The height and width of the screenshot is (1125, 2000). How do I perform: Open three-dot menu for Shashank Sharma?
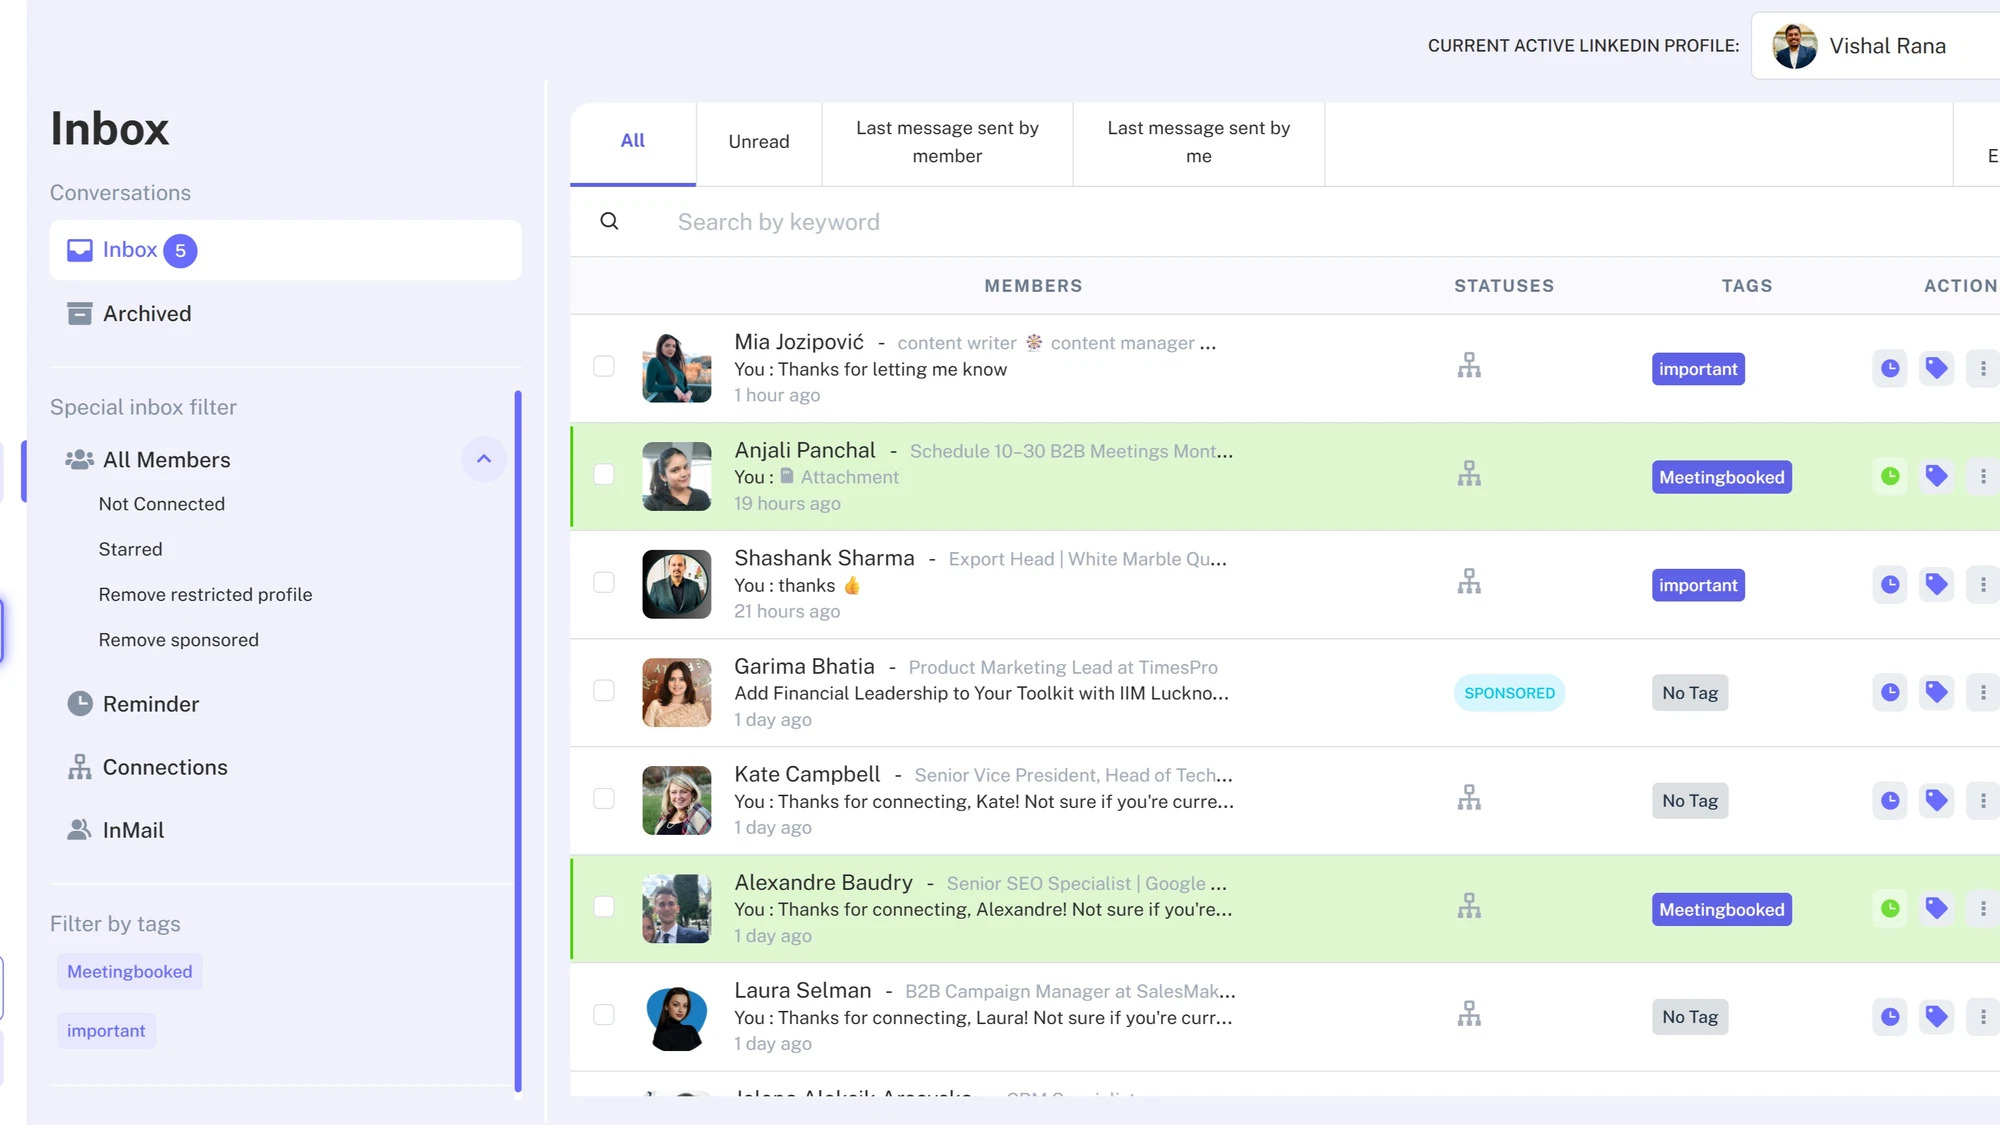[1982, 585]
